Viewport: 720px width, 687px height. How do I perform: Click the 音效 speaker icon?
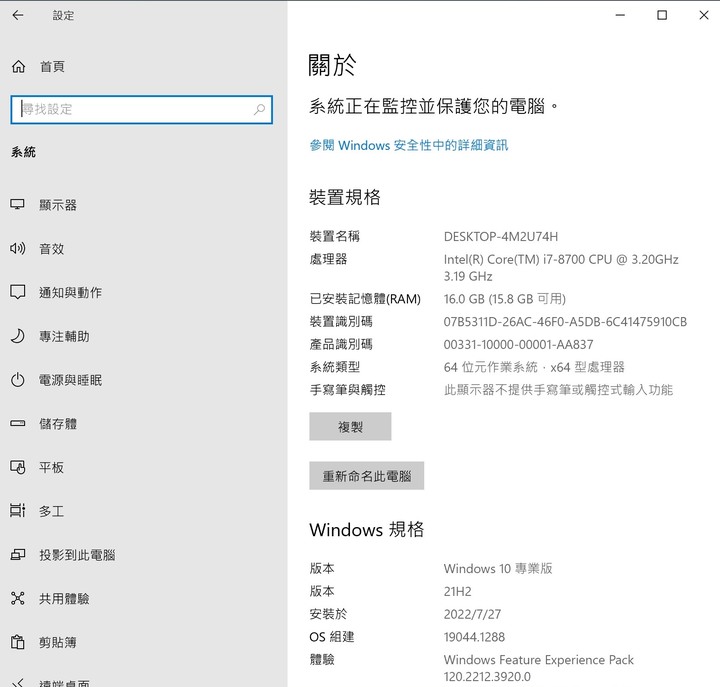(x=17, y=248)
